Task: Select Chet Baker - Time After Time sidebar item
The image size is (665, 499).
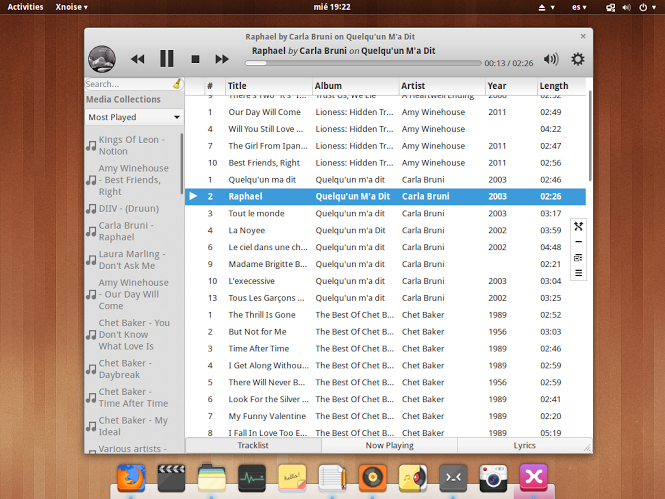Action: (127, 398)
